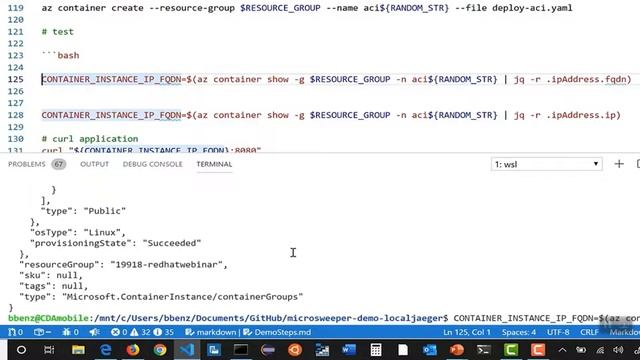Launch Firefox from taskbar
Image resolution: width=640 pixels, height=360 pixels.
(133, 350)
